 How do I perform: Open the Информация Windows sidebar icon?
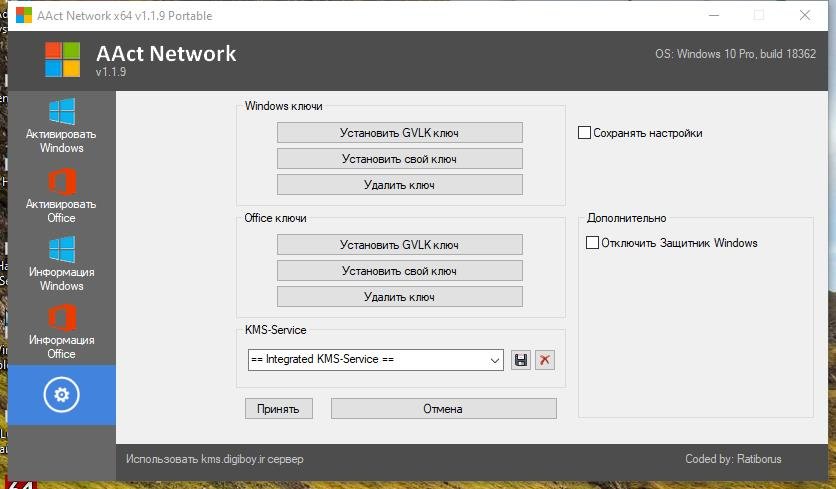pyautogui.click(x=61, y=250)
